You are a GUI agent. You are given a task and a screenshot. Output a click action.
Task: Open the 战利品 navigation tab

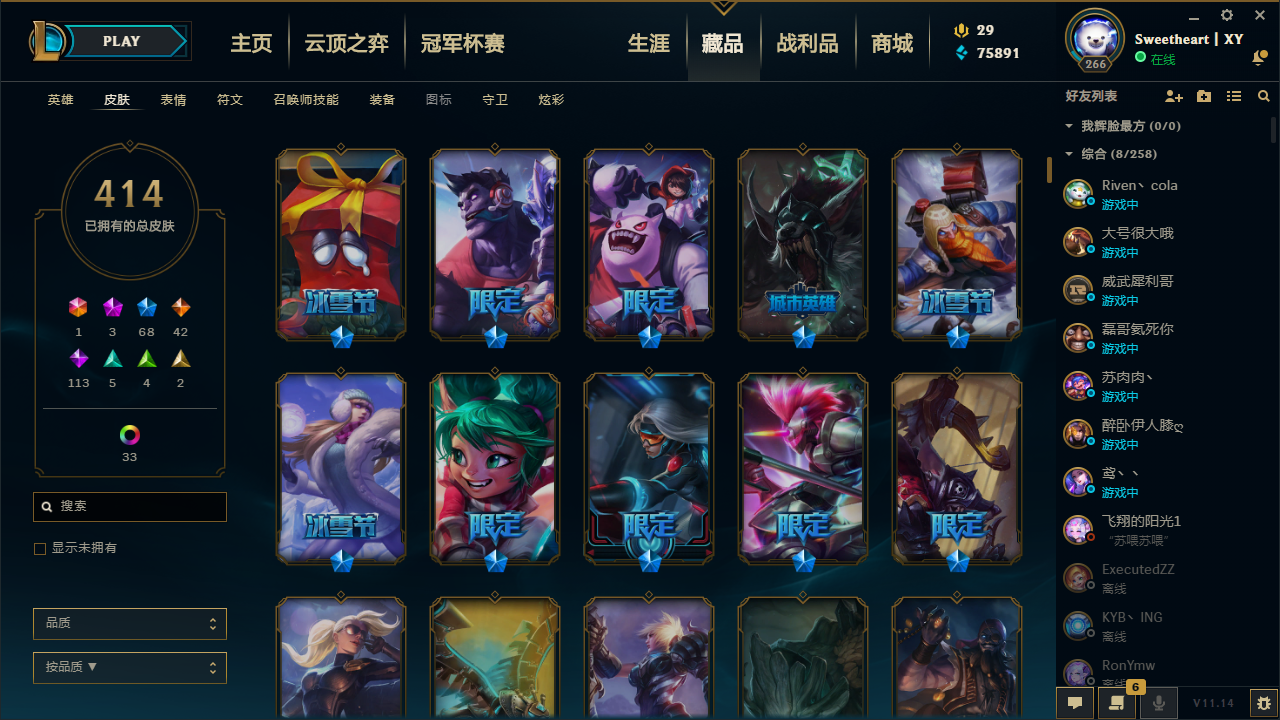pyautogui.click(x=807, y=43)
